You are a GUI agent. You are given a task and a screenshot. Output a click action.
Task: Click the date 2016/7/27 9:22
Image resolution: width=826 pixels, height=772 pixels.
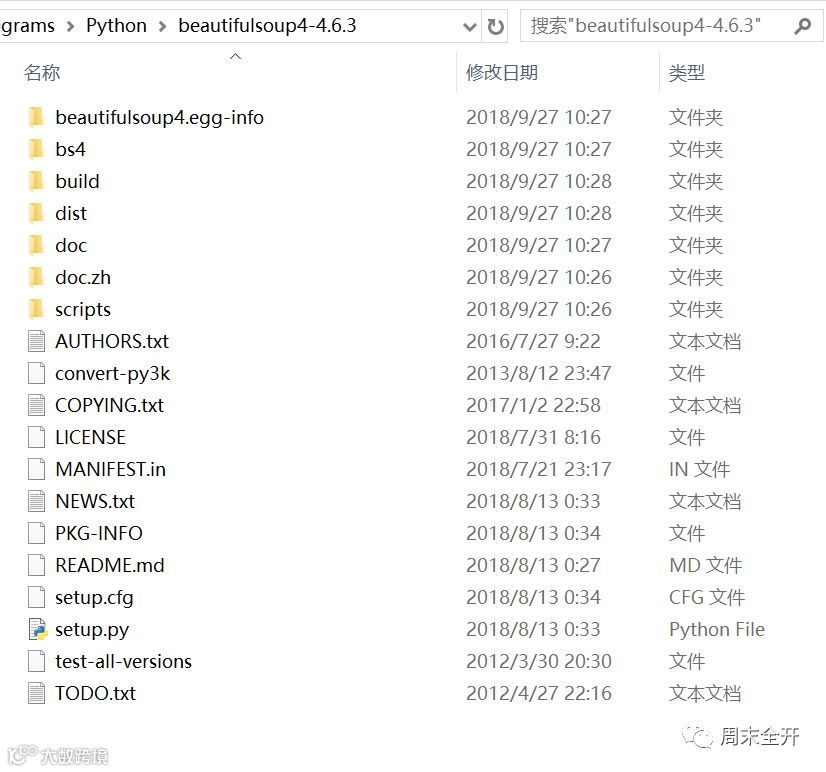point(533,341)
